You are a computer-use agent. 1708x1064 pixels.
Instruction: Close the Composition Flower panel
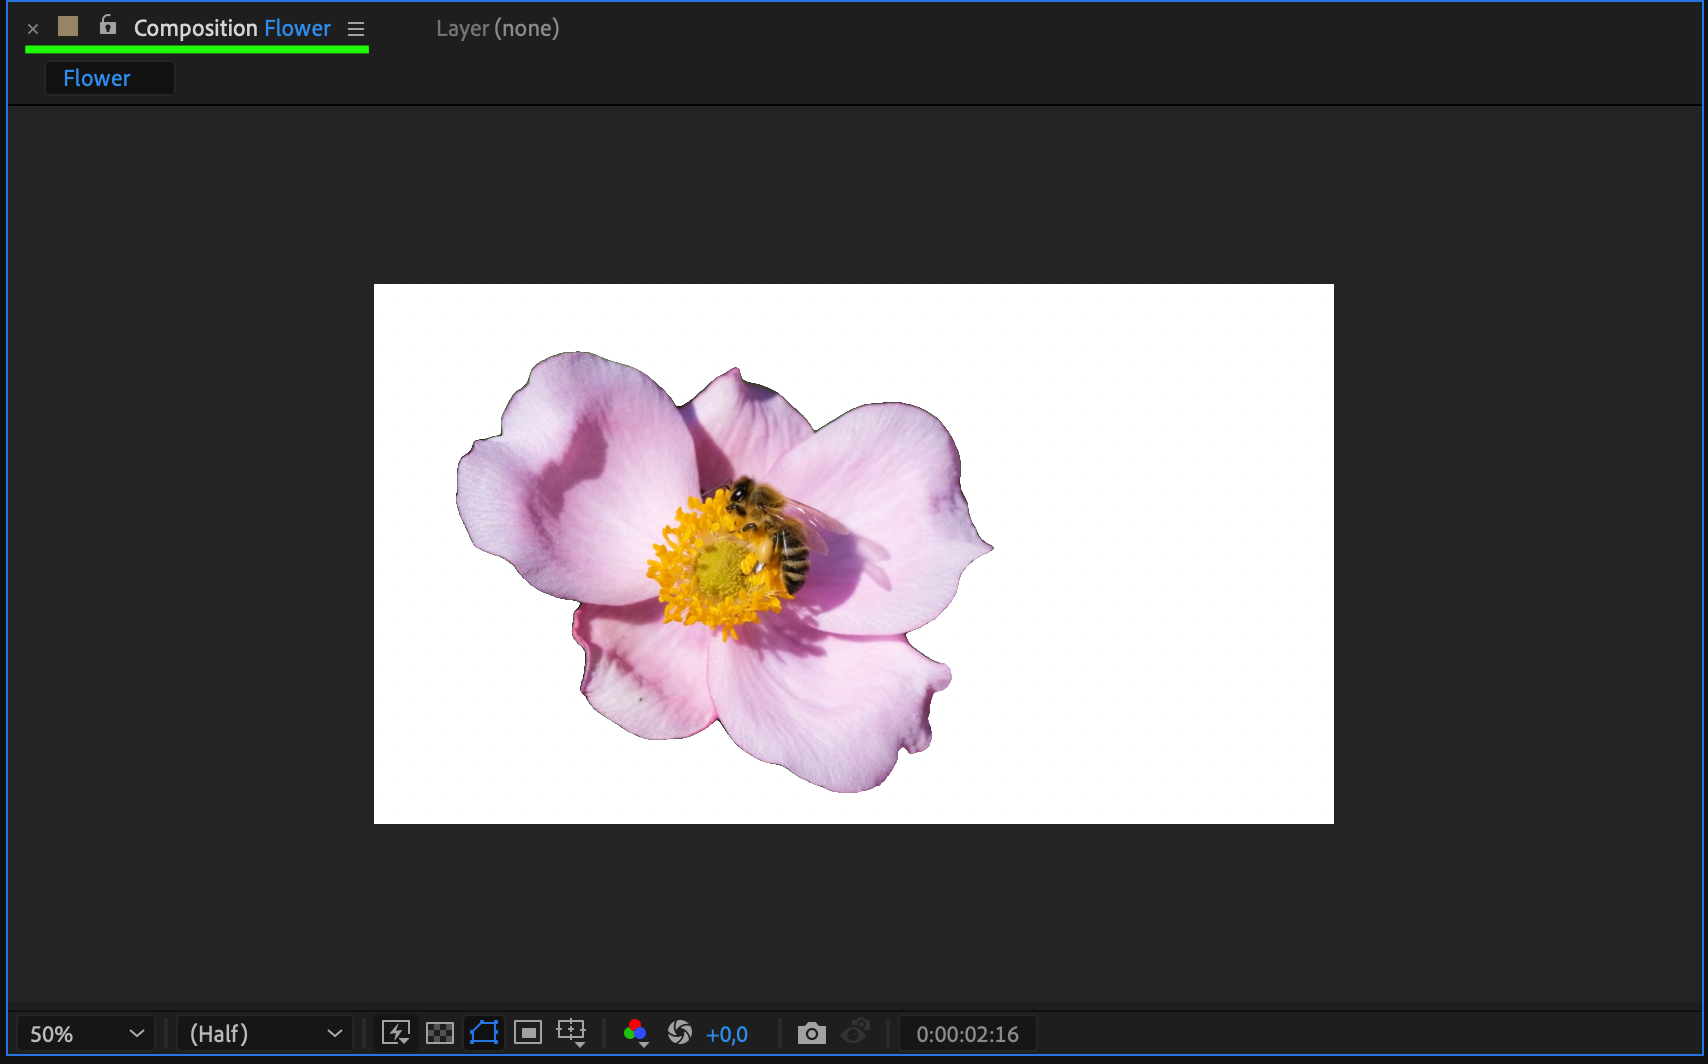click(x=33, y=29)
